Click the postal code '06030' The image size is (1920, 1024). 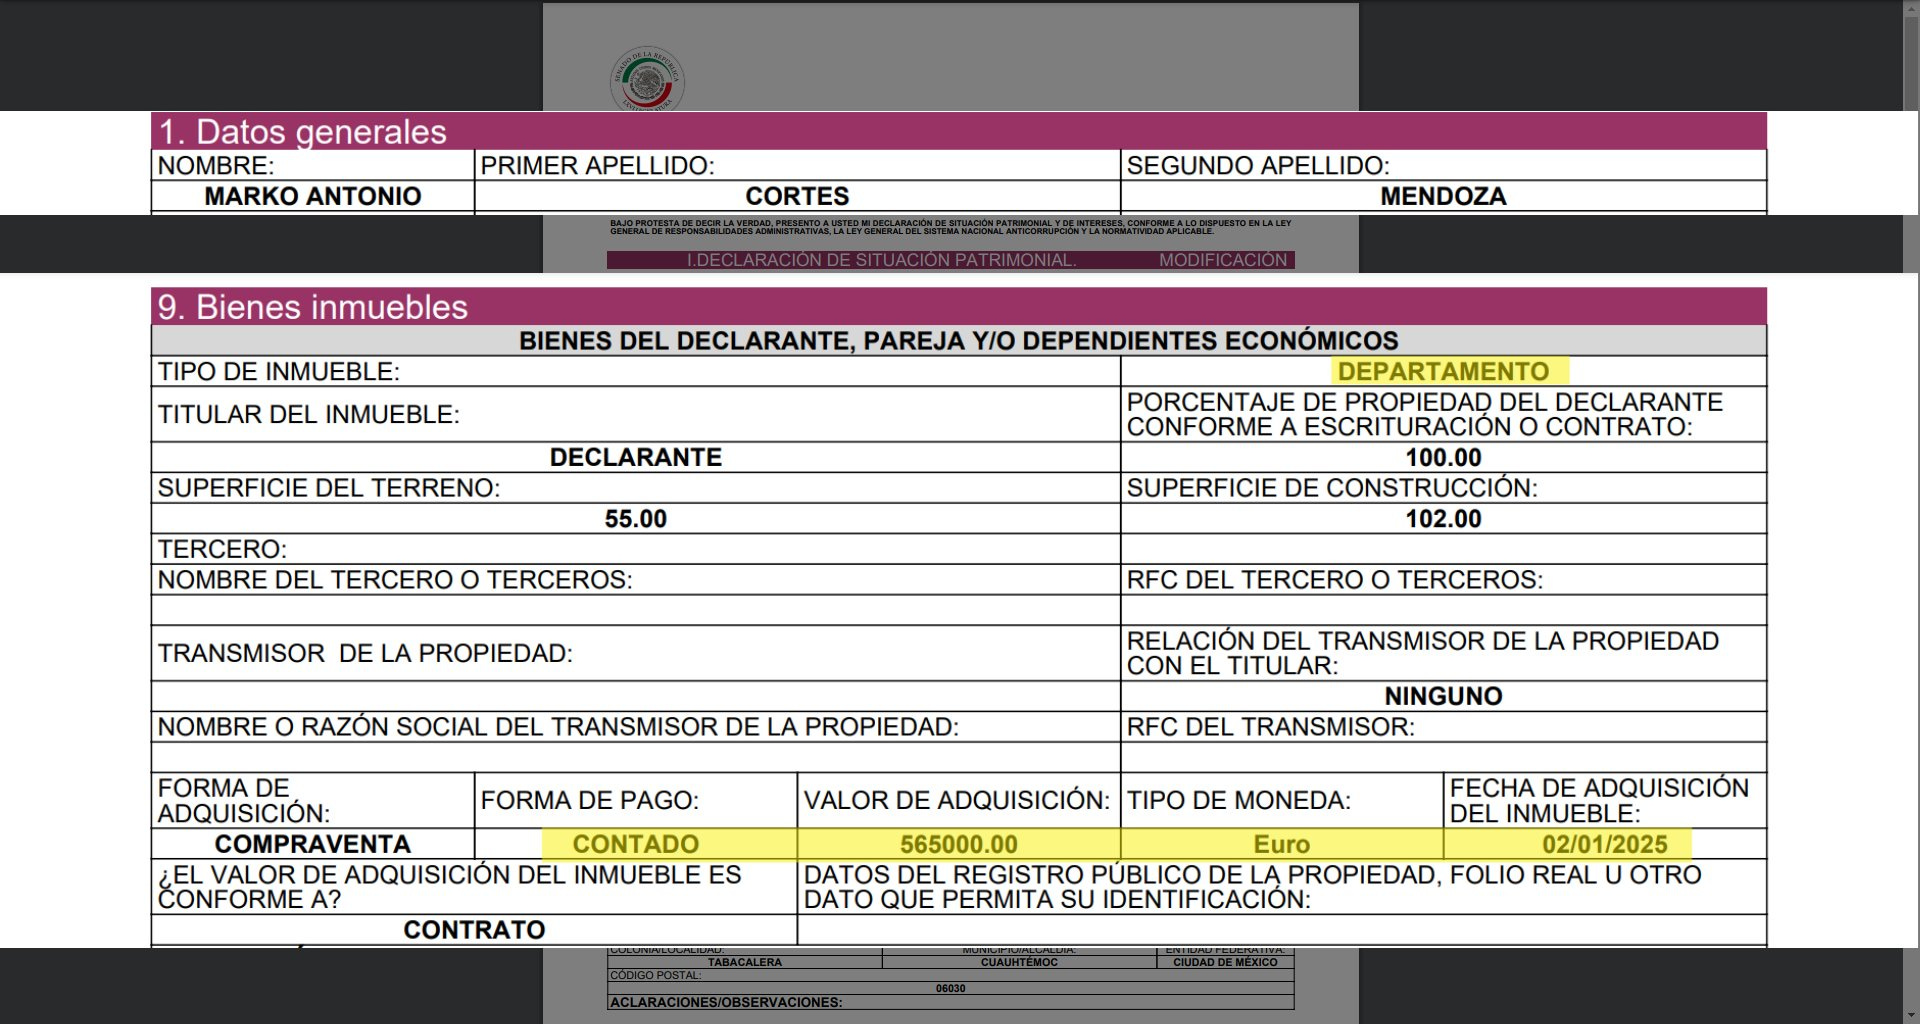point(950,988)
